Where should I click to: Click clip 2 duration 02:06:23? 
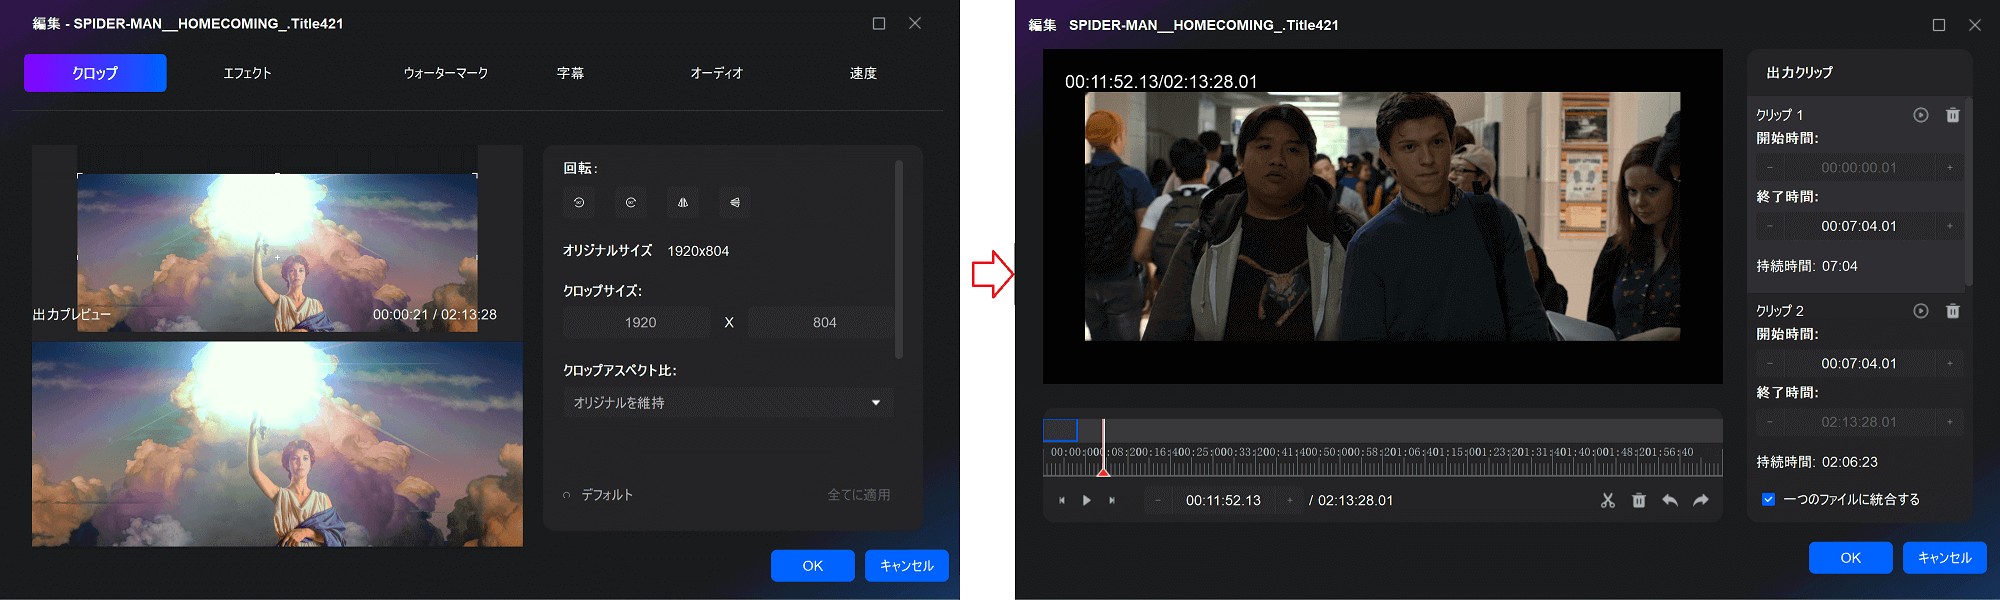(x=1849, y=462)
